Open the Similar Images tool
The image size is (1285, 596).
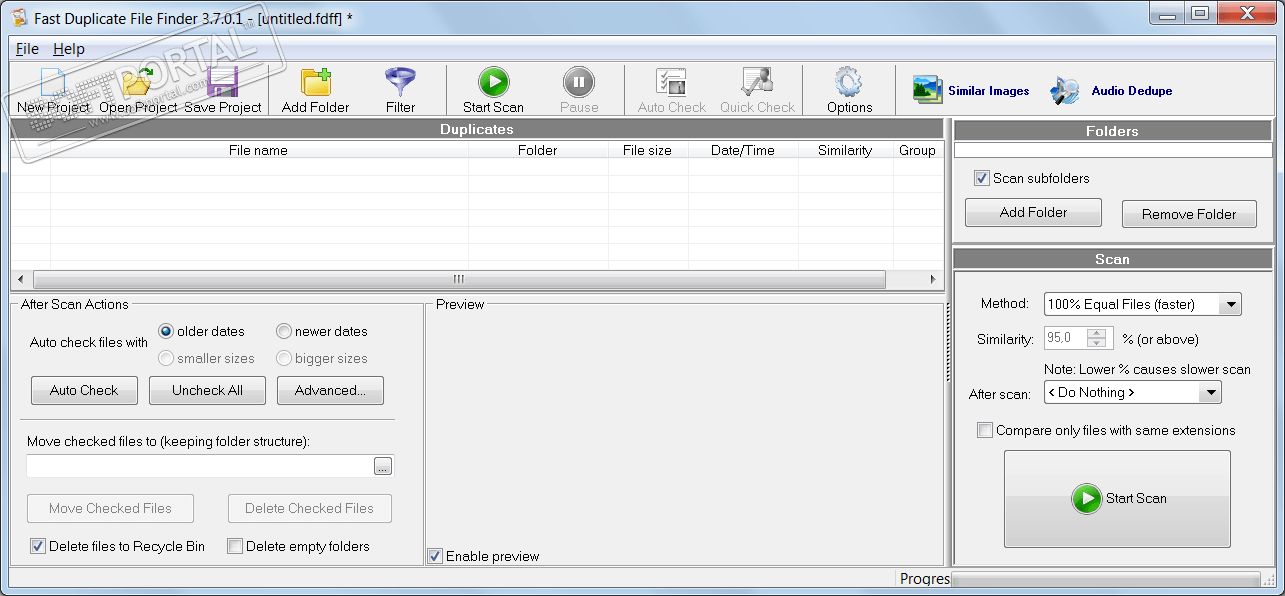[x=971, y=90]
